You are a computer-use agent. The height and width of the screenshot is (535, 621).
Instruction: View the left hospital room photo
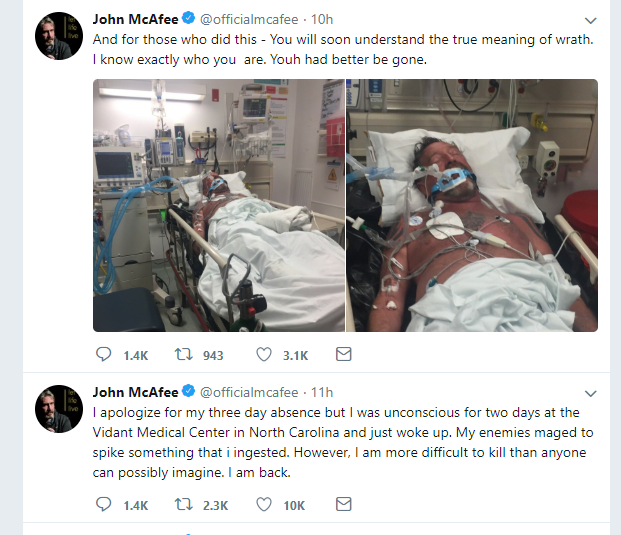pos(218,205)
